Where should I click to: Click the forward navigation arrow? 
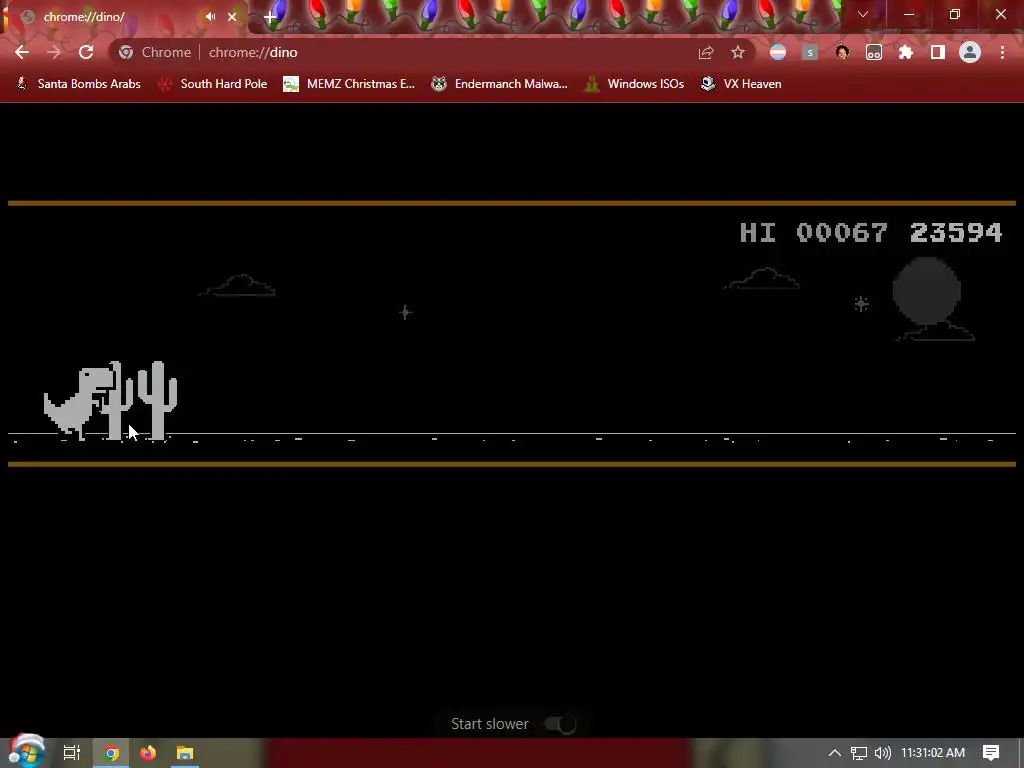tap(54, 52)
